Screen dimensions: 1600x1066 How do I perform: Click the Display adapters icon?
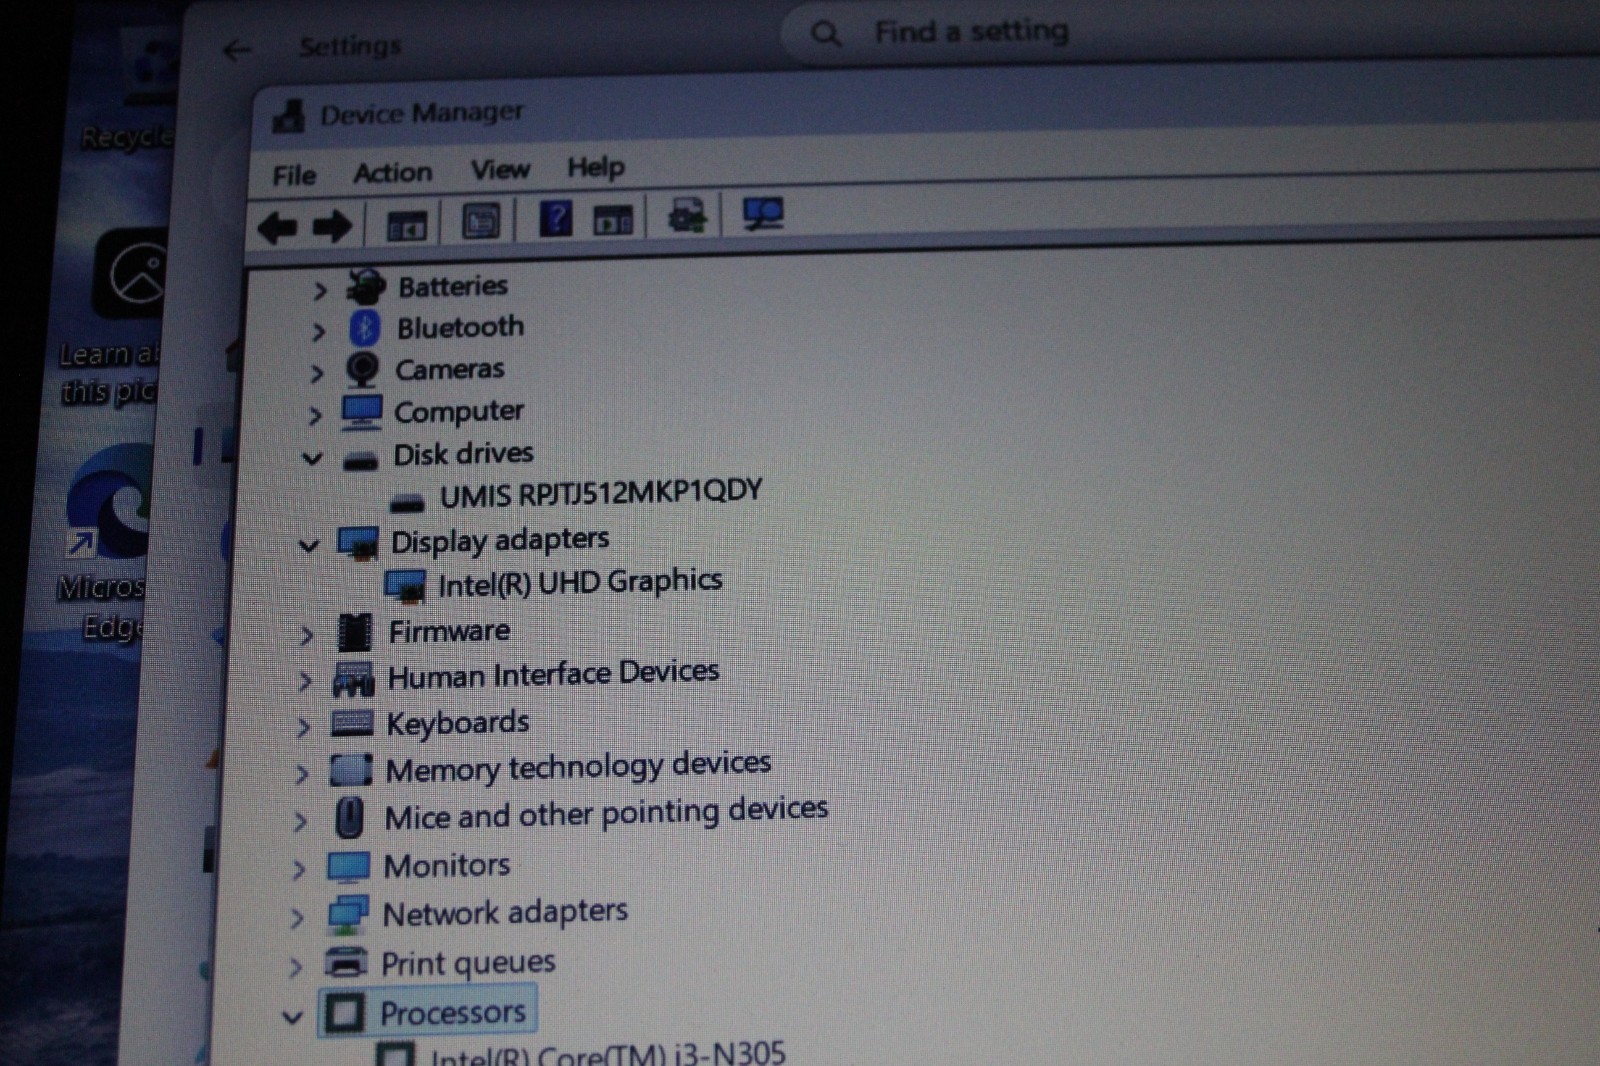pyautogui.click(x=357, y=544)
